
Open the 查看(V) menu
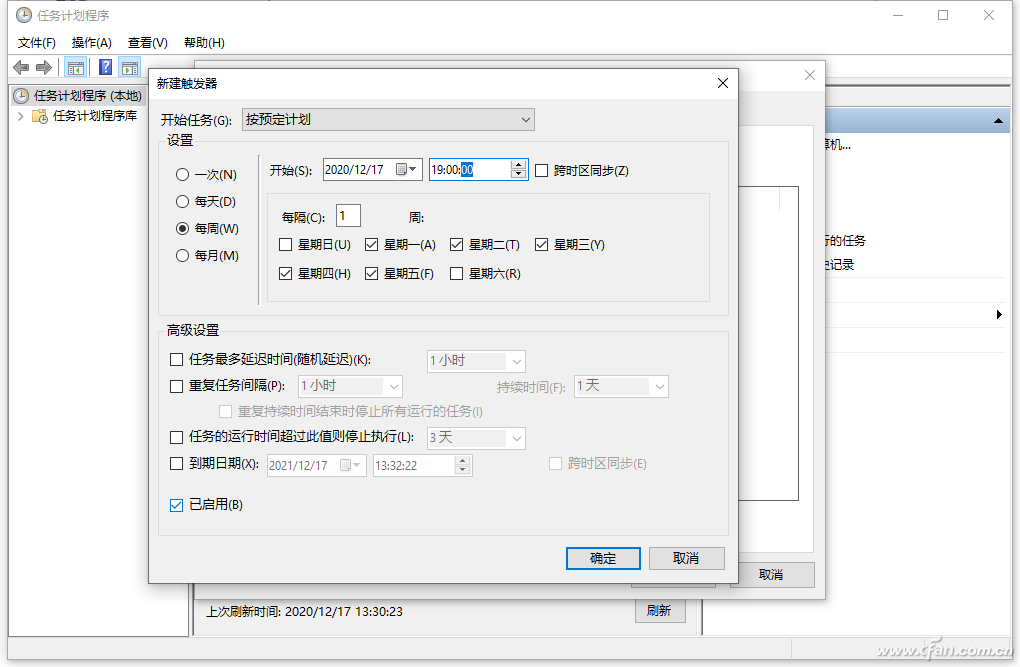(x=148, y=43)
